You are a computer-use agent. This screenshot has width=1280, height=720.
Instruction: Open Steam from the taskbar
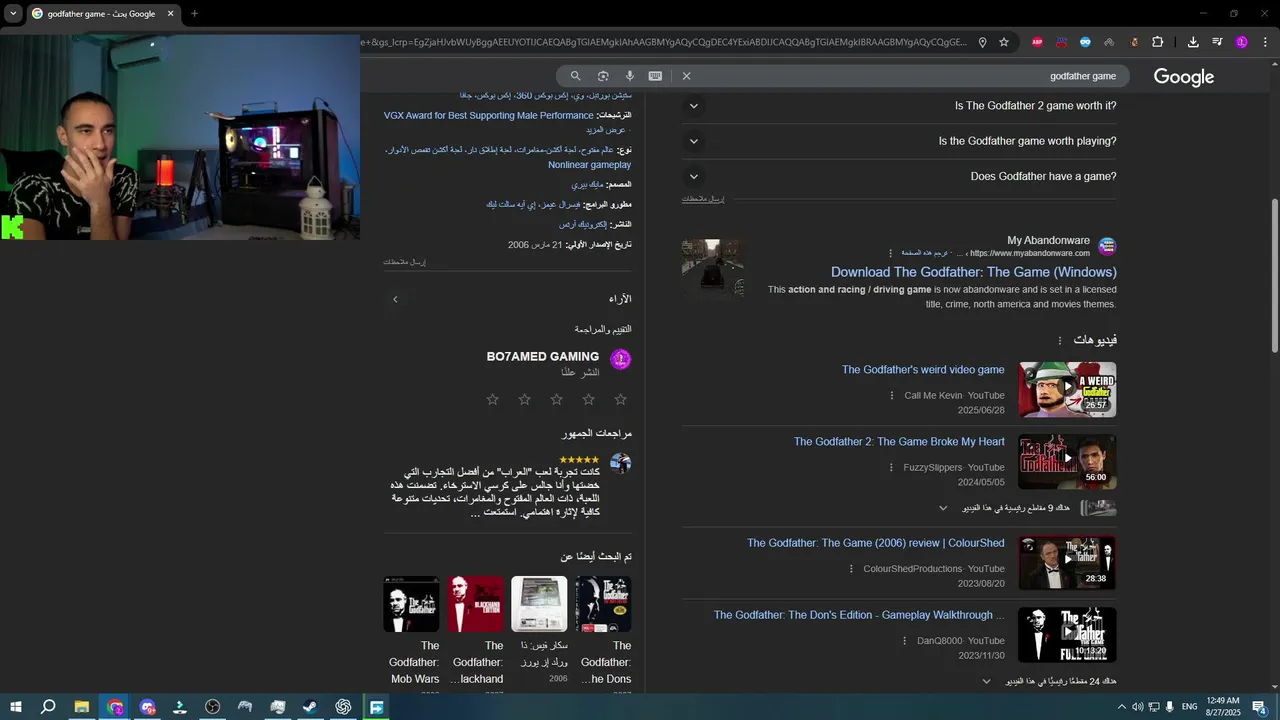coord(310,707)
